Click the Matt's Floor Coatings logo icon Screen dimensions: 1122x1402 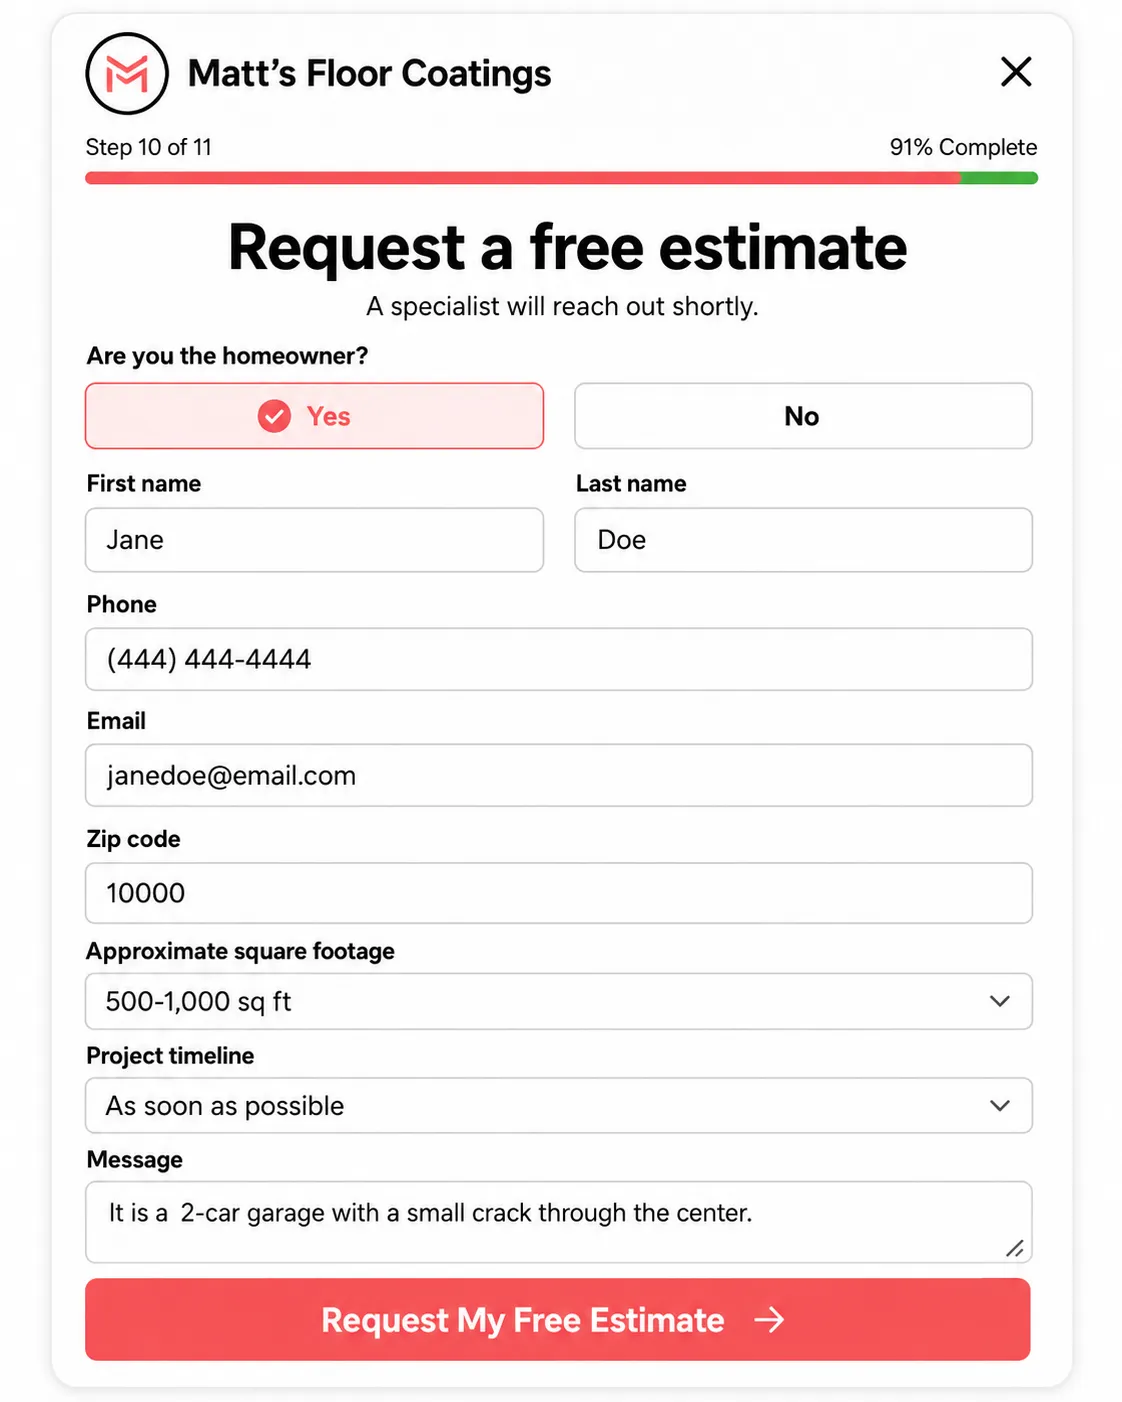click(x=127, y=74)
